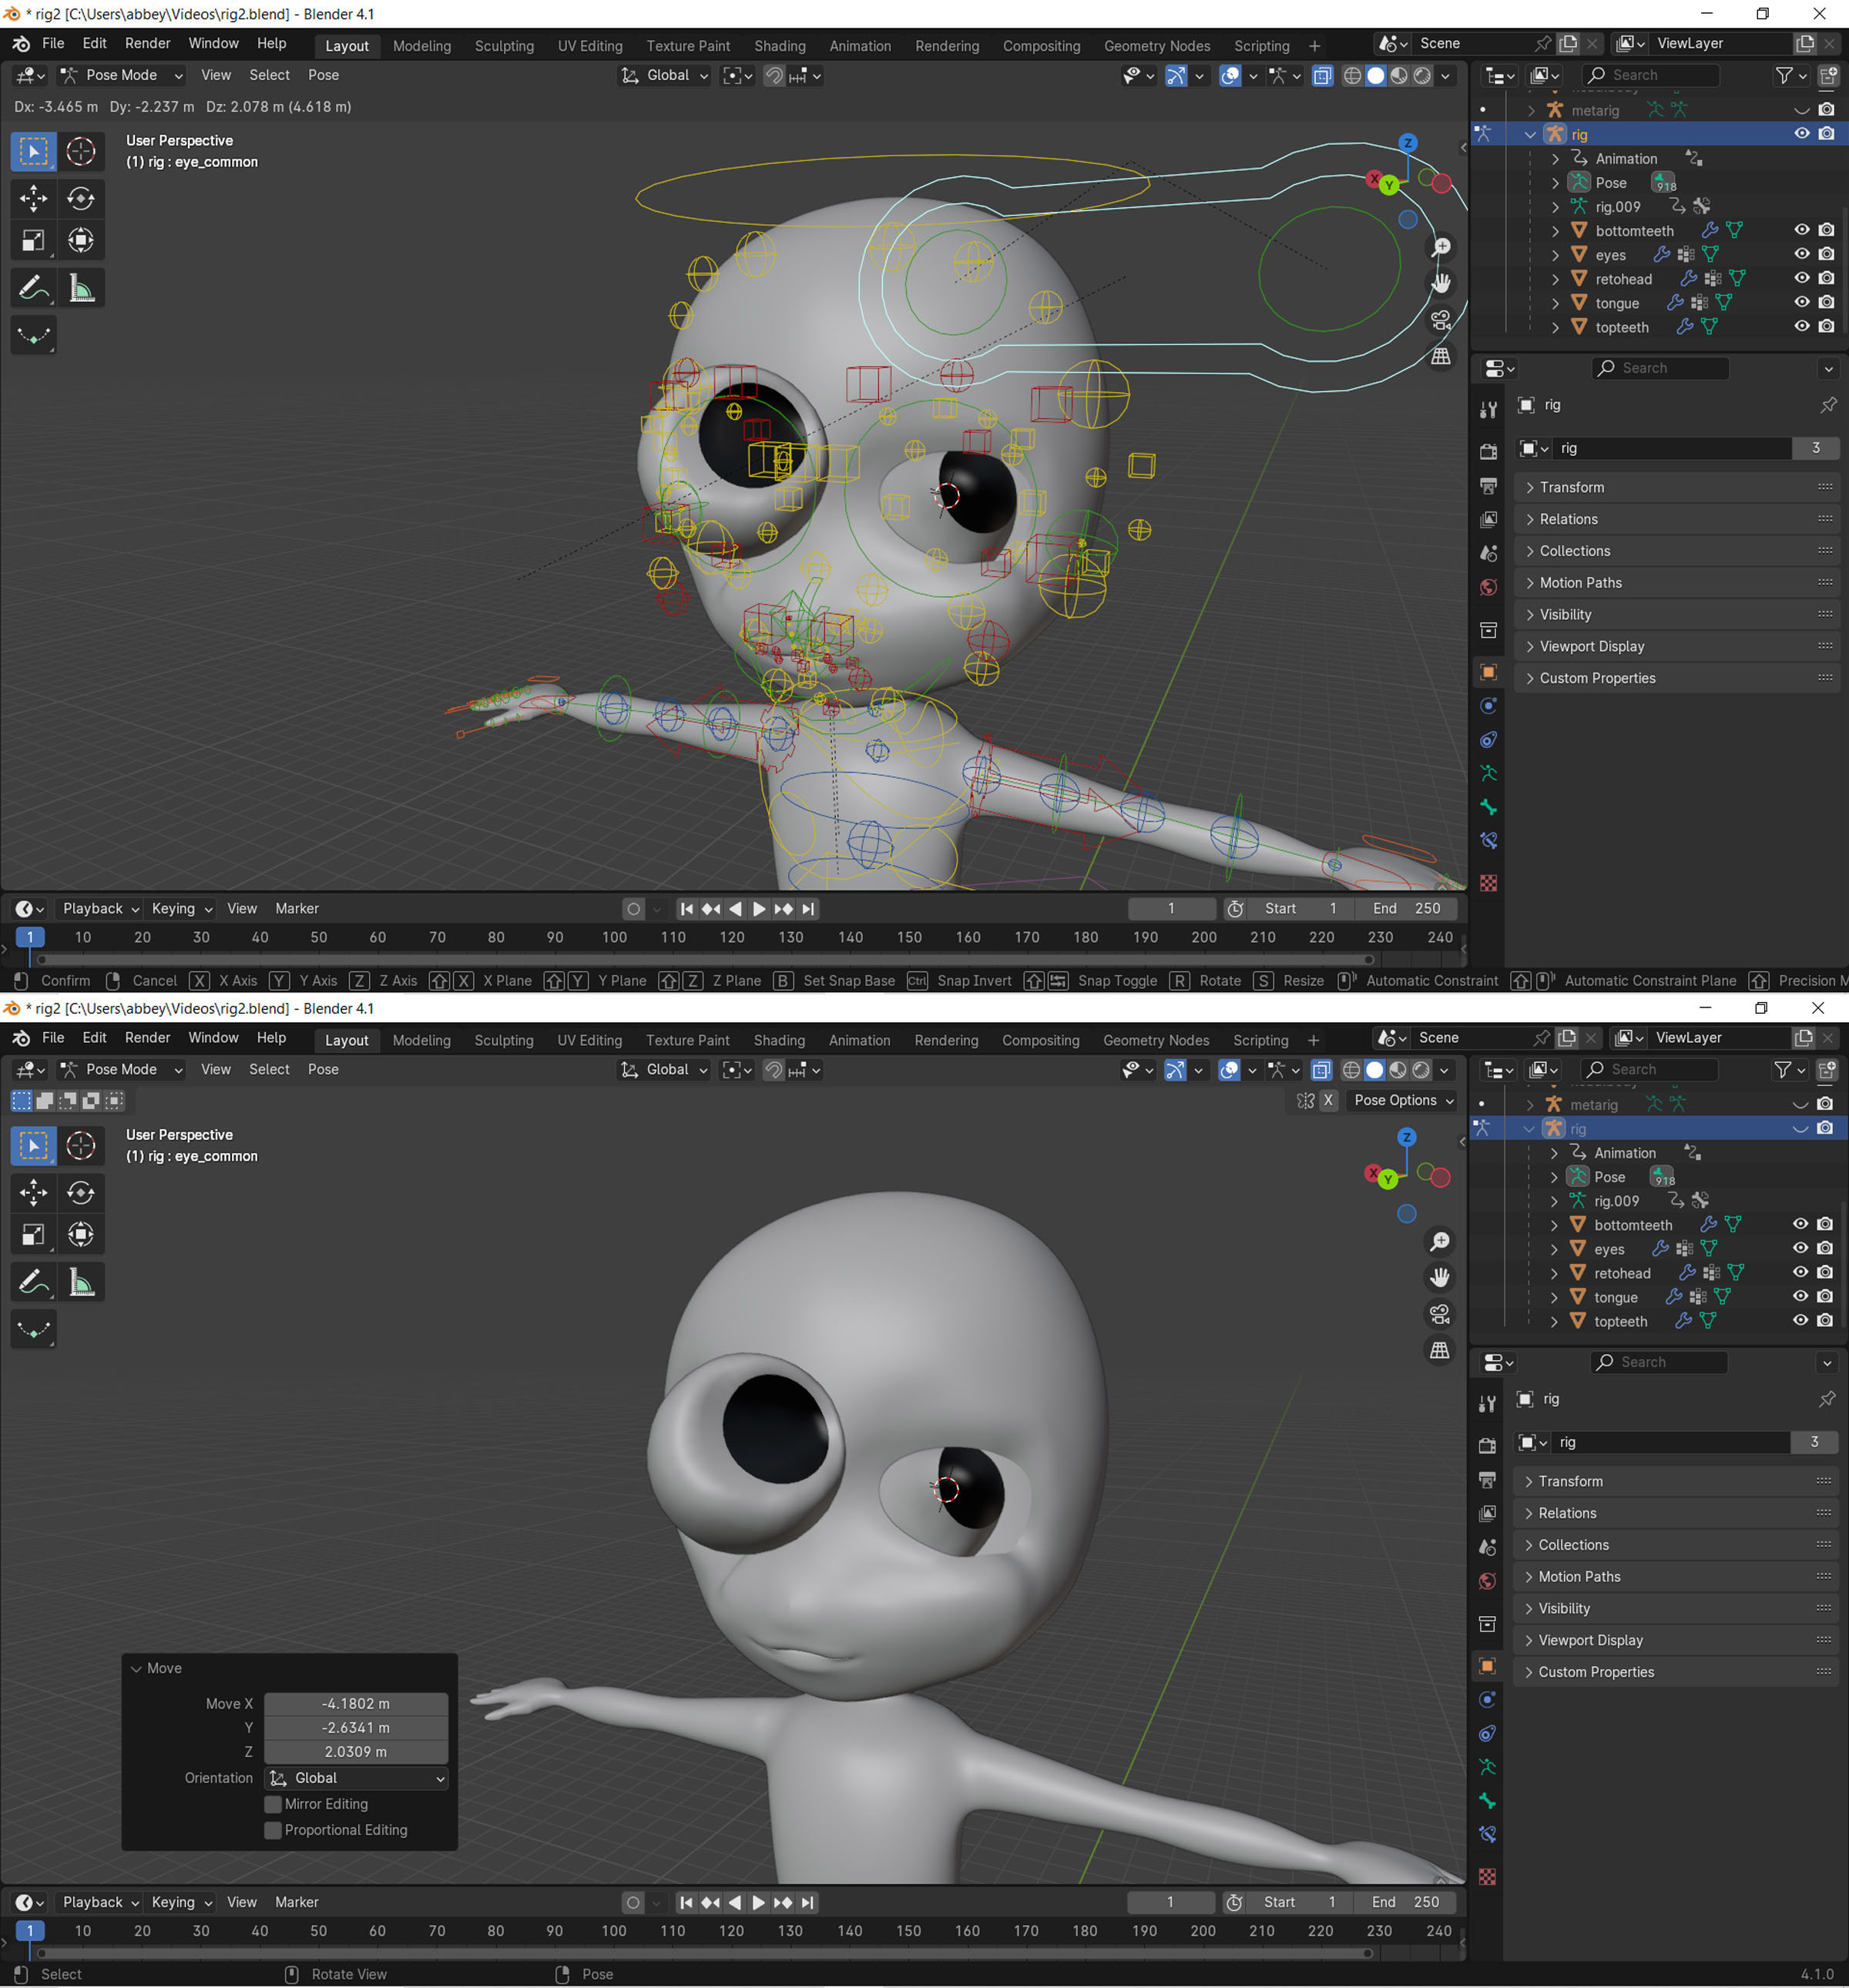Open the File menu in the top window
Screen dimensions: 1849x1988
pos(53,44)
